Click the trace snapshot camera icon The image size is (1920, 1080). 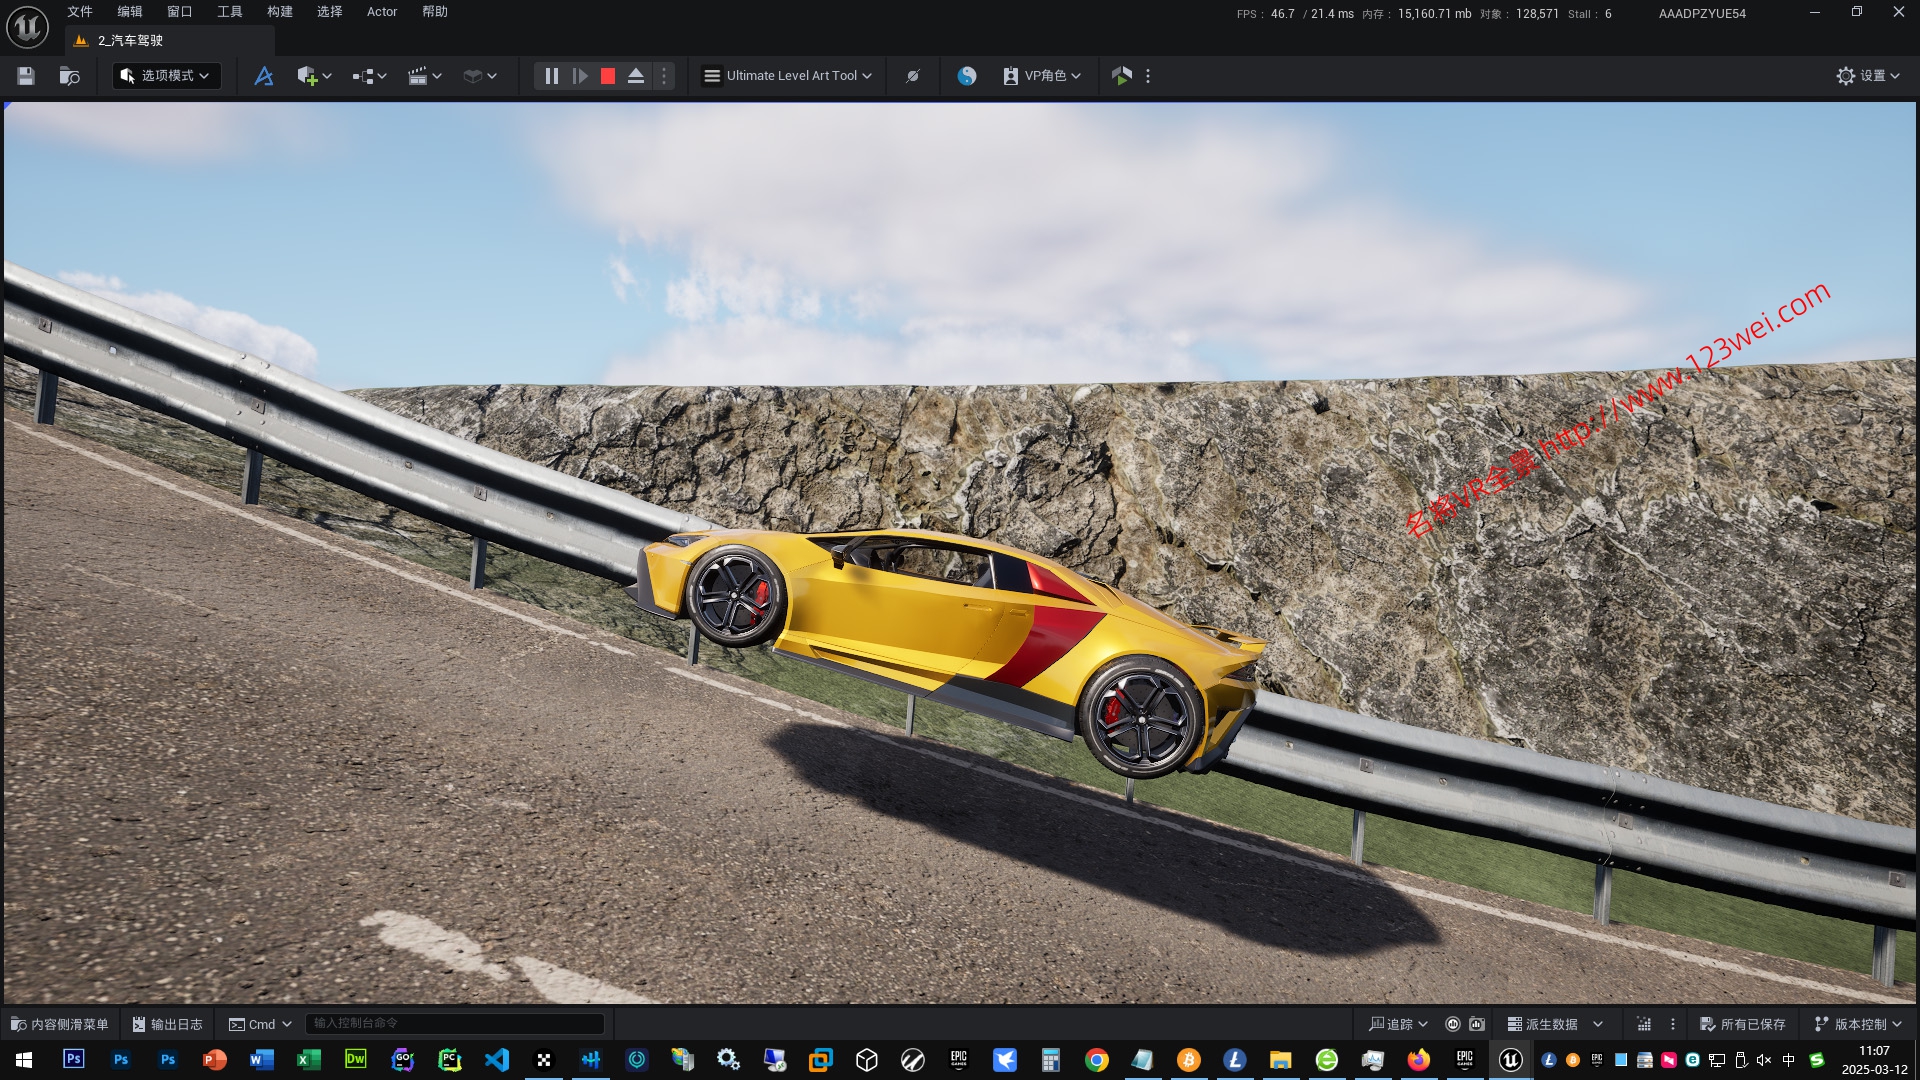(1477, 1024)
